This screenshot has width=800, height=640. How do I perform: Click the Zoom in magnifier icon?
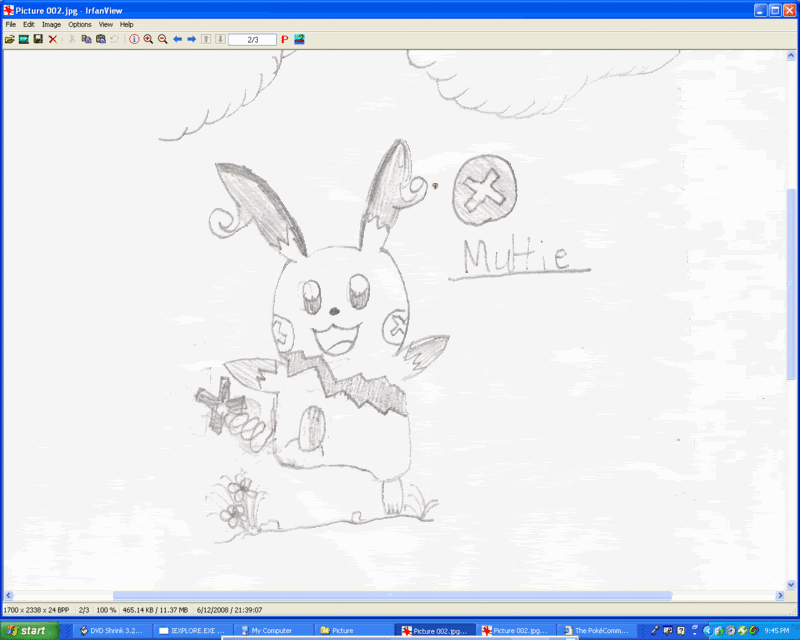click(x=148, y=39)
